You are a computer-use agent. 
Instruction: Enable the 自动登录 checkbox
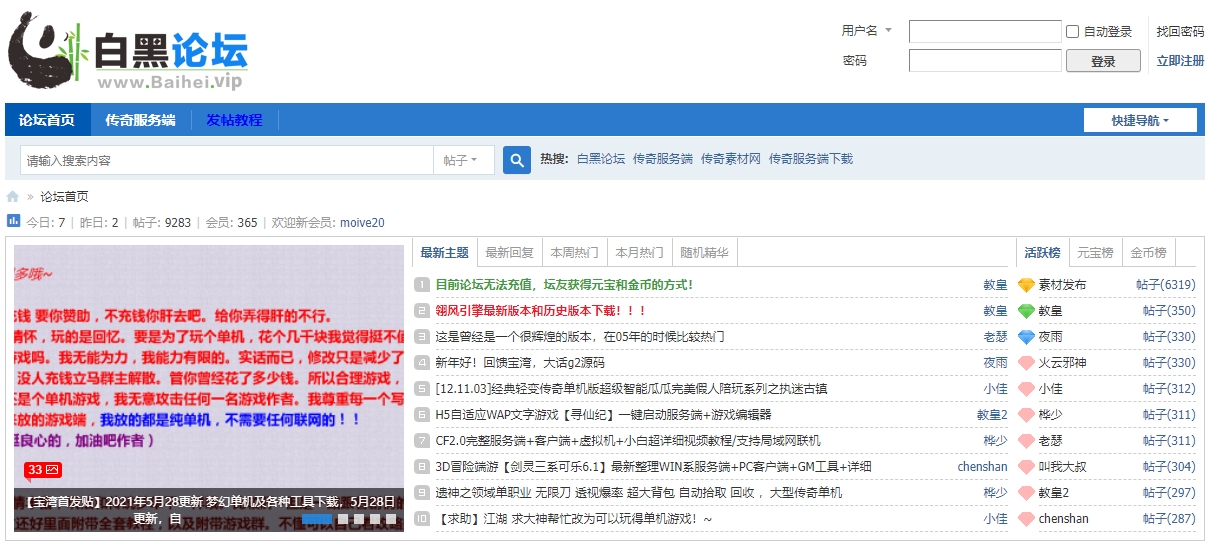coord(1073,32)
